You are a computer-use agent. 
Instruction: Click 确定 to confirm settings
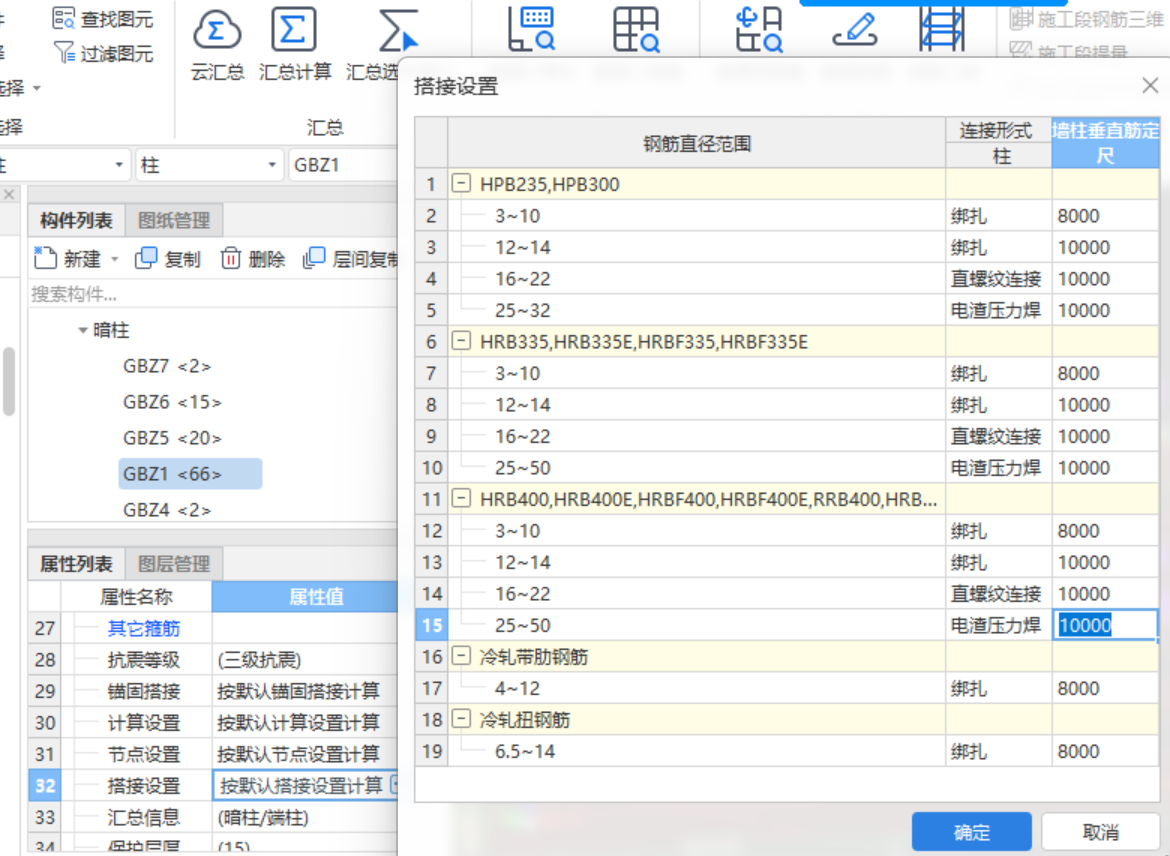tap(972, 831)
